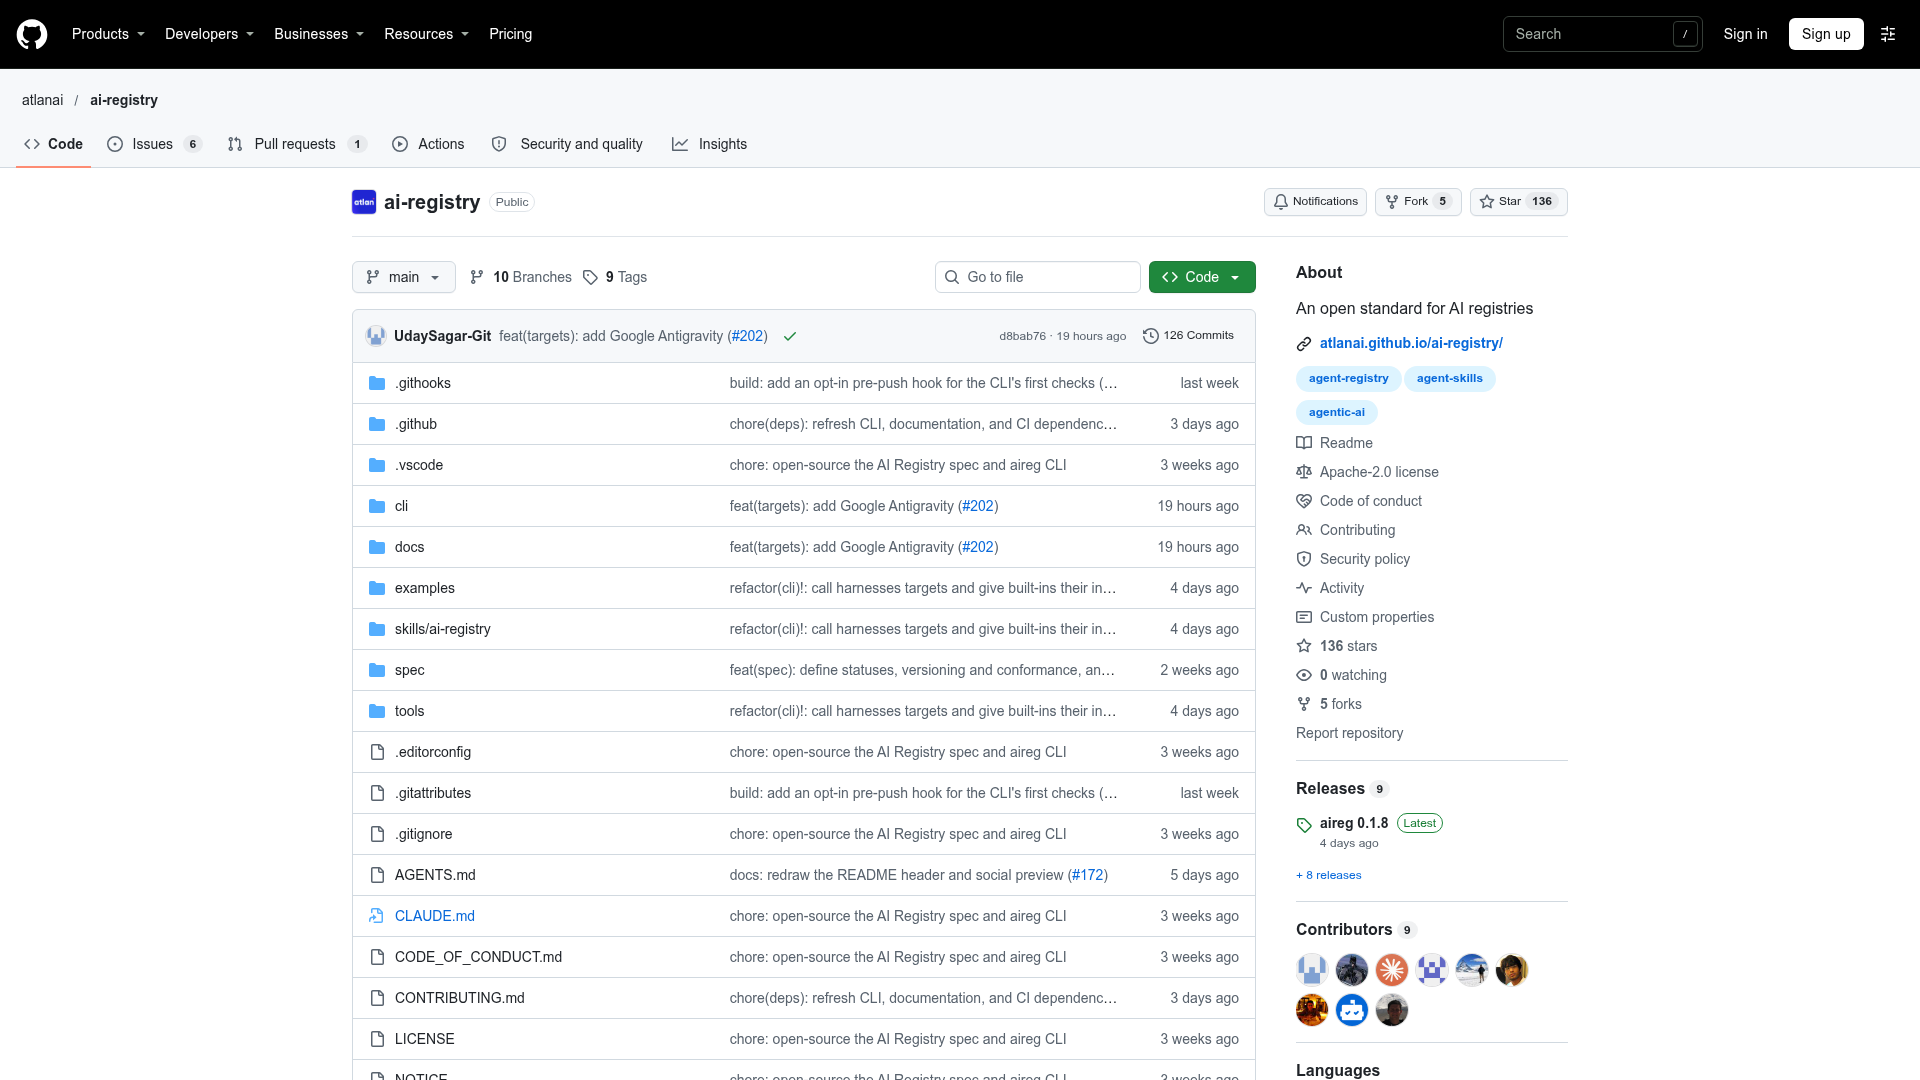Click the cli folder icon
This screenshot has width=1920, height=1080.
(377, 506)
